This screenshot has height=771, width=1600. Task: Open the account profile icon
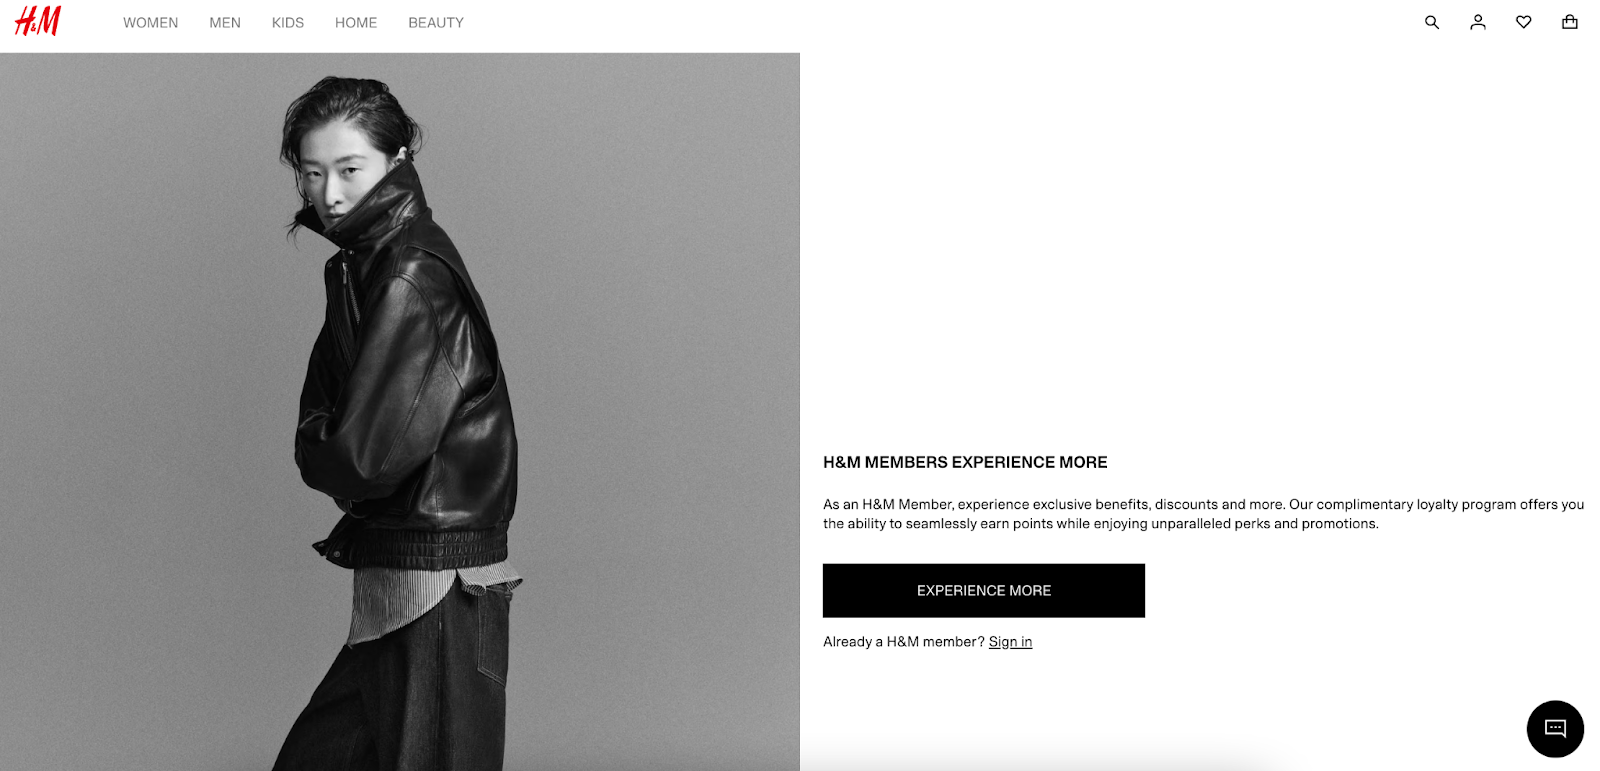(1478, 22)
